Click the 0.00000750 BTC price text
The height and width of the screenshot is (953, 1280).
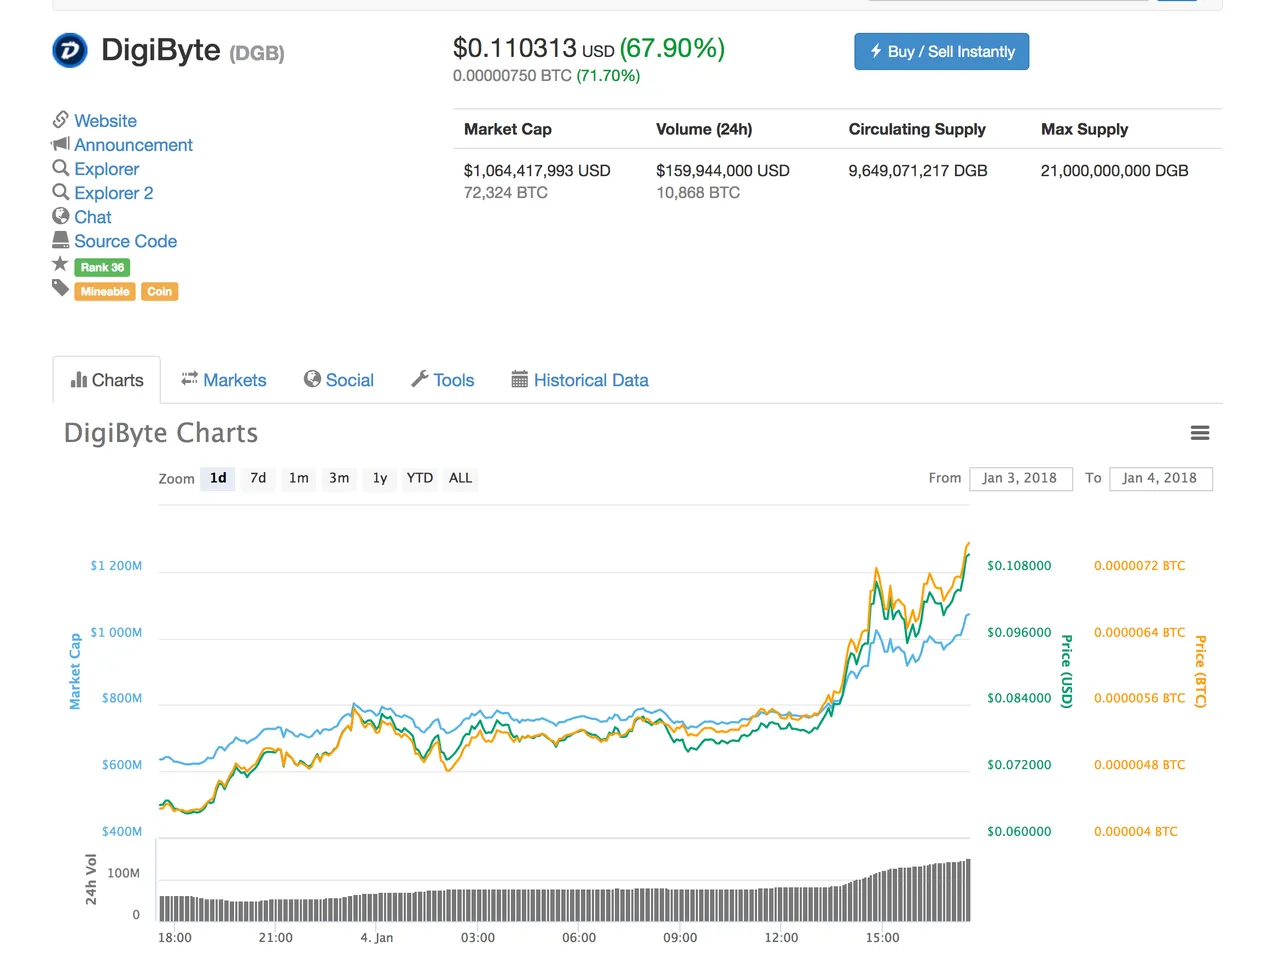[512, 75]
